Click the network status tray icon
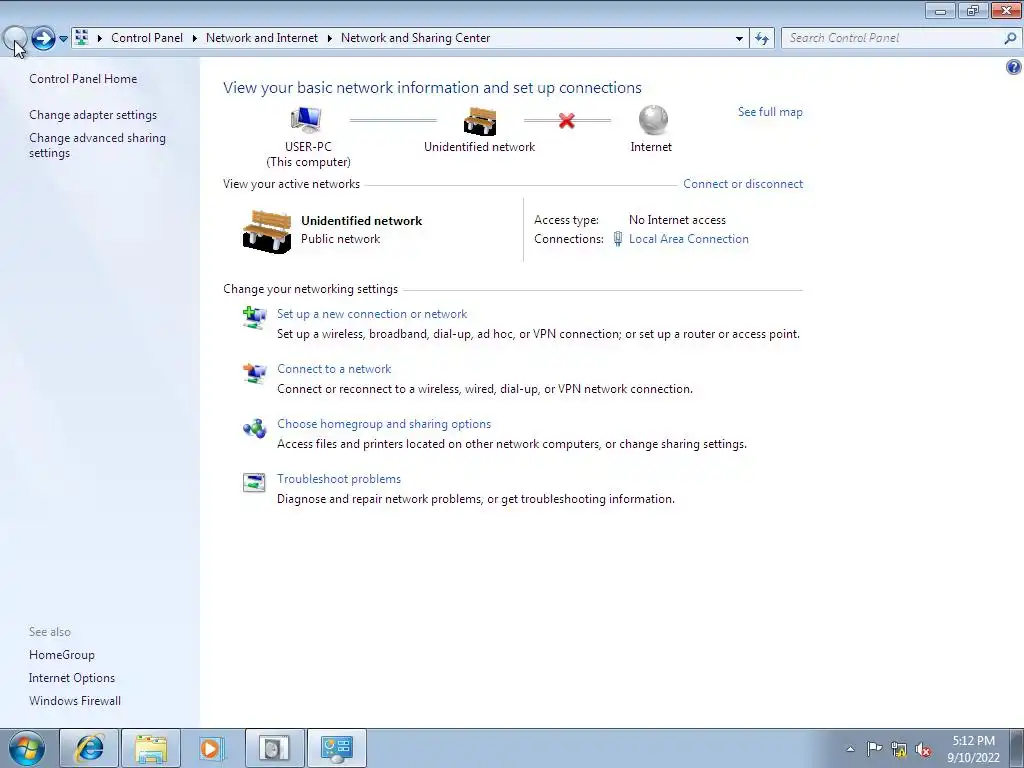 (x=899, y=749)
